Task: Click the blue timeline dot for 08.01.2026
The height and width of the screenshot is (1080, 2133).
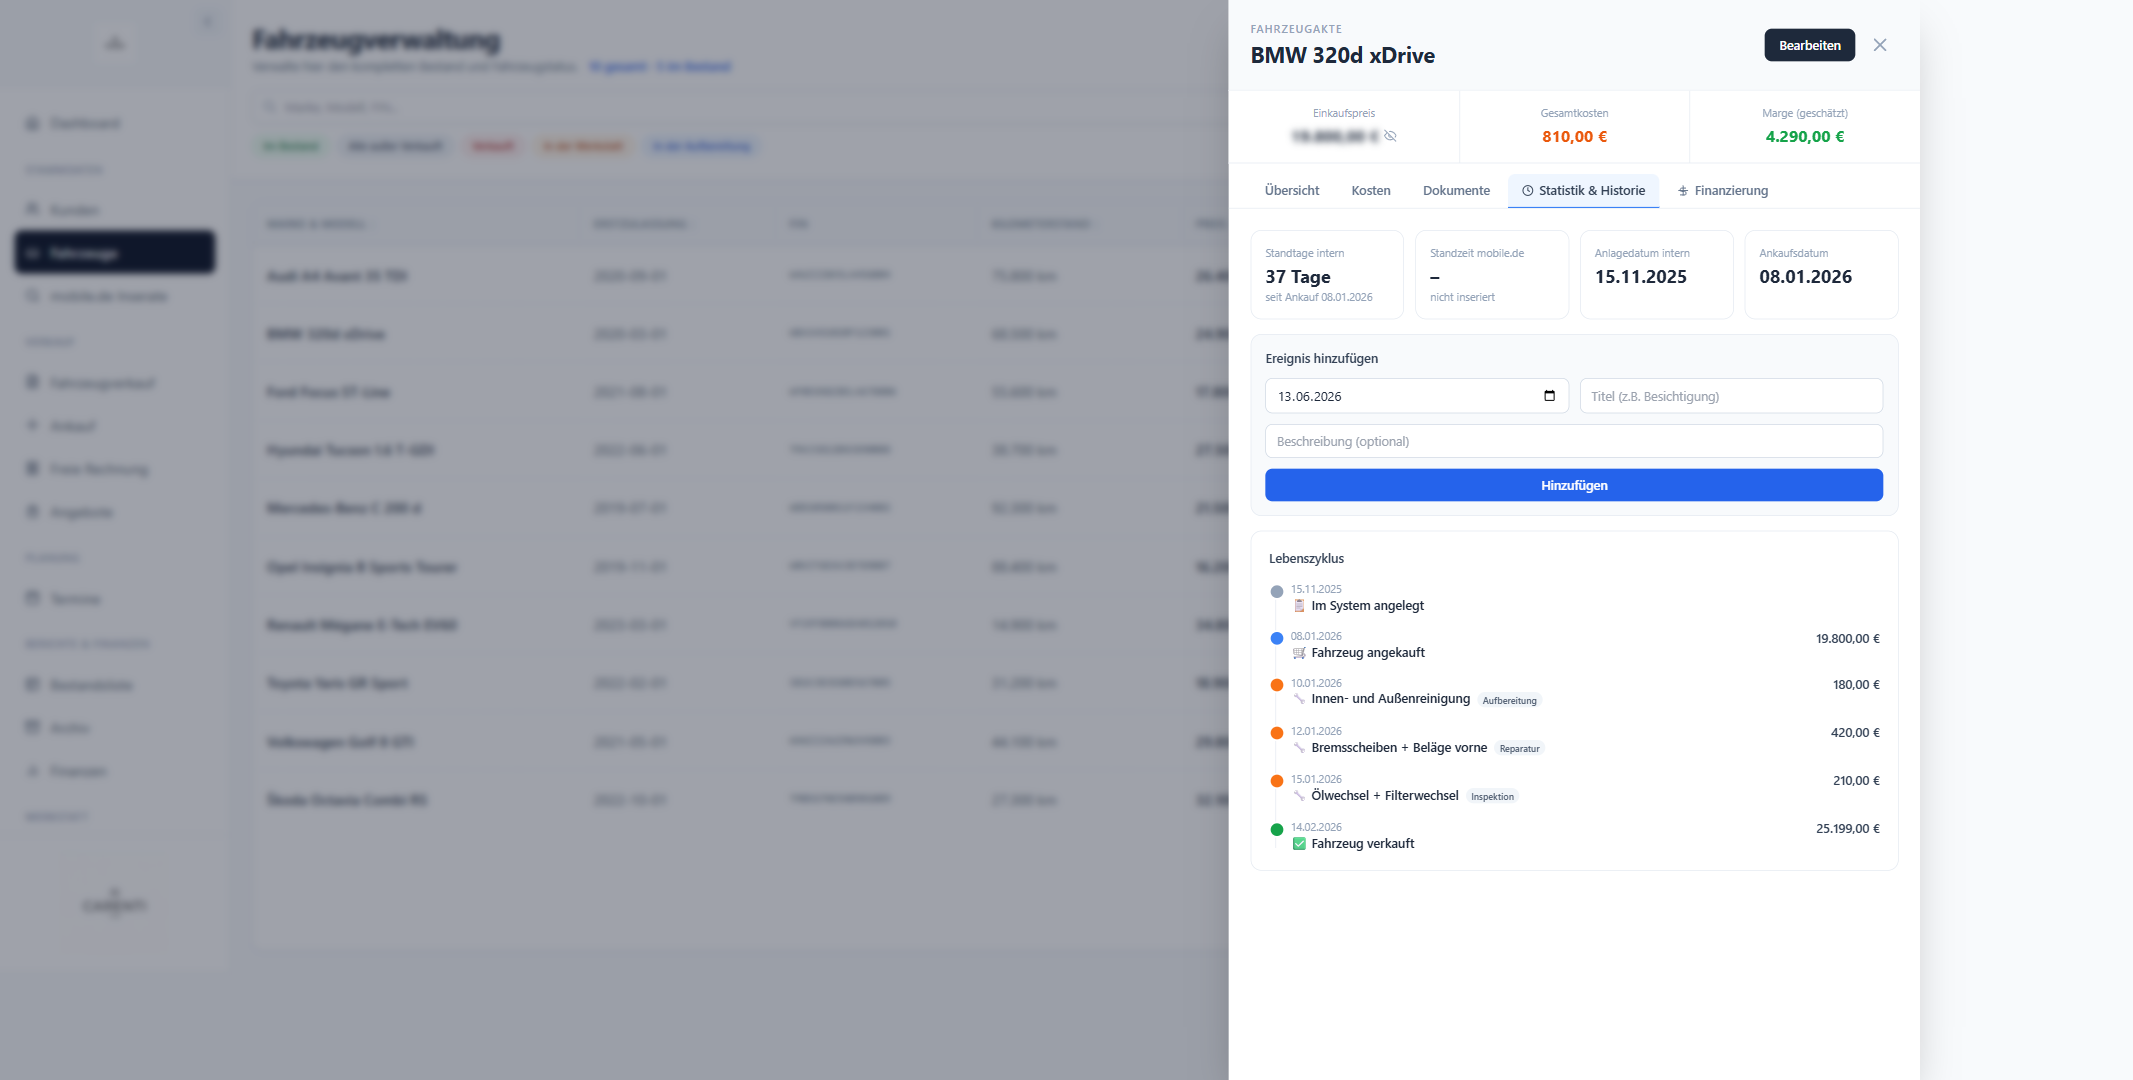Action: pyautogui.click(x=1276, y=638)
